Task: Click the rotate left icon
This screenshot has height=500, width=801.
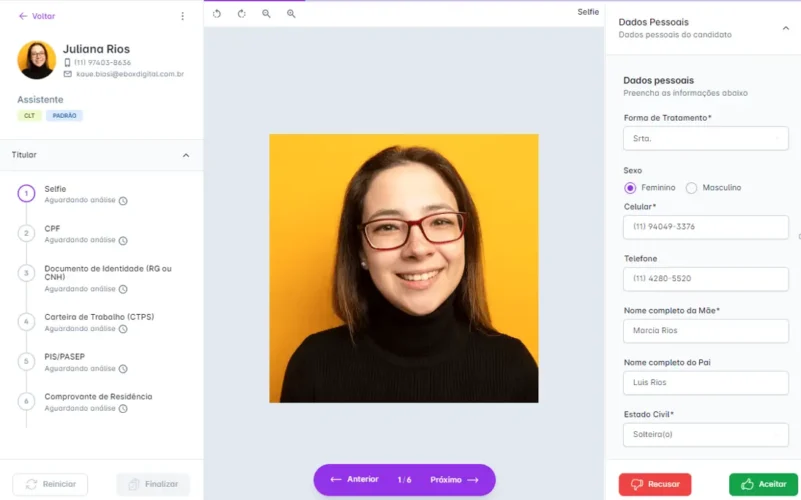Action: point(217,14)
